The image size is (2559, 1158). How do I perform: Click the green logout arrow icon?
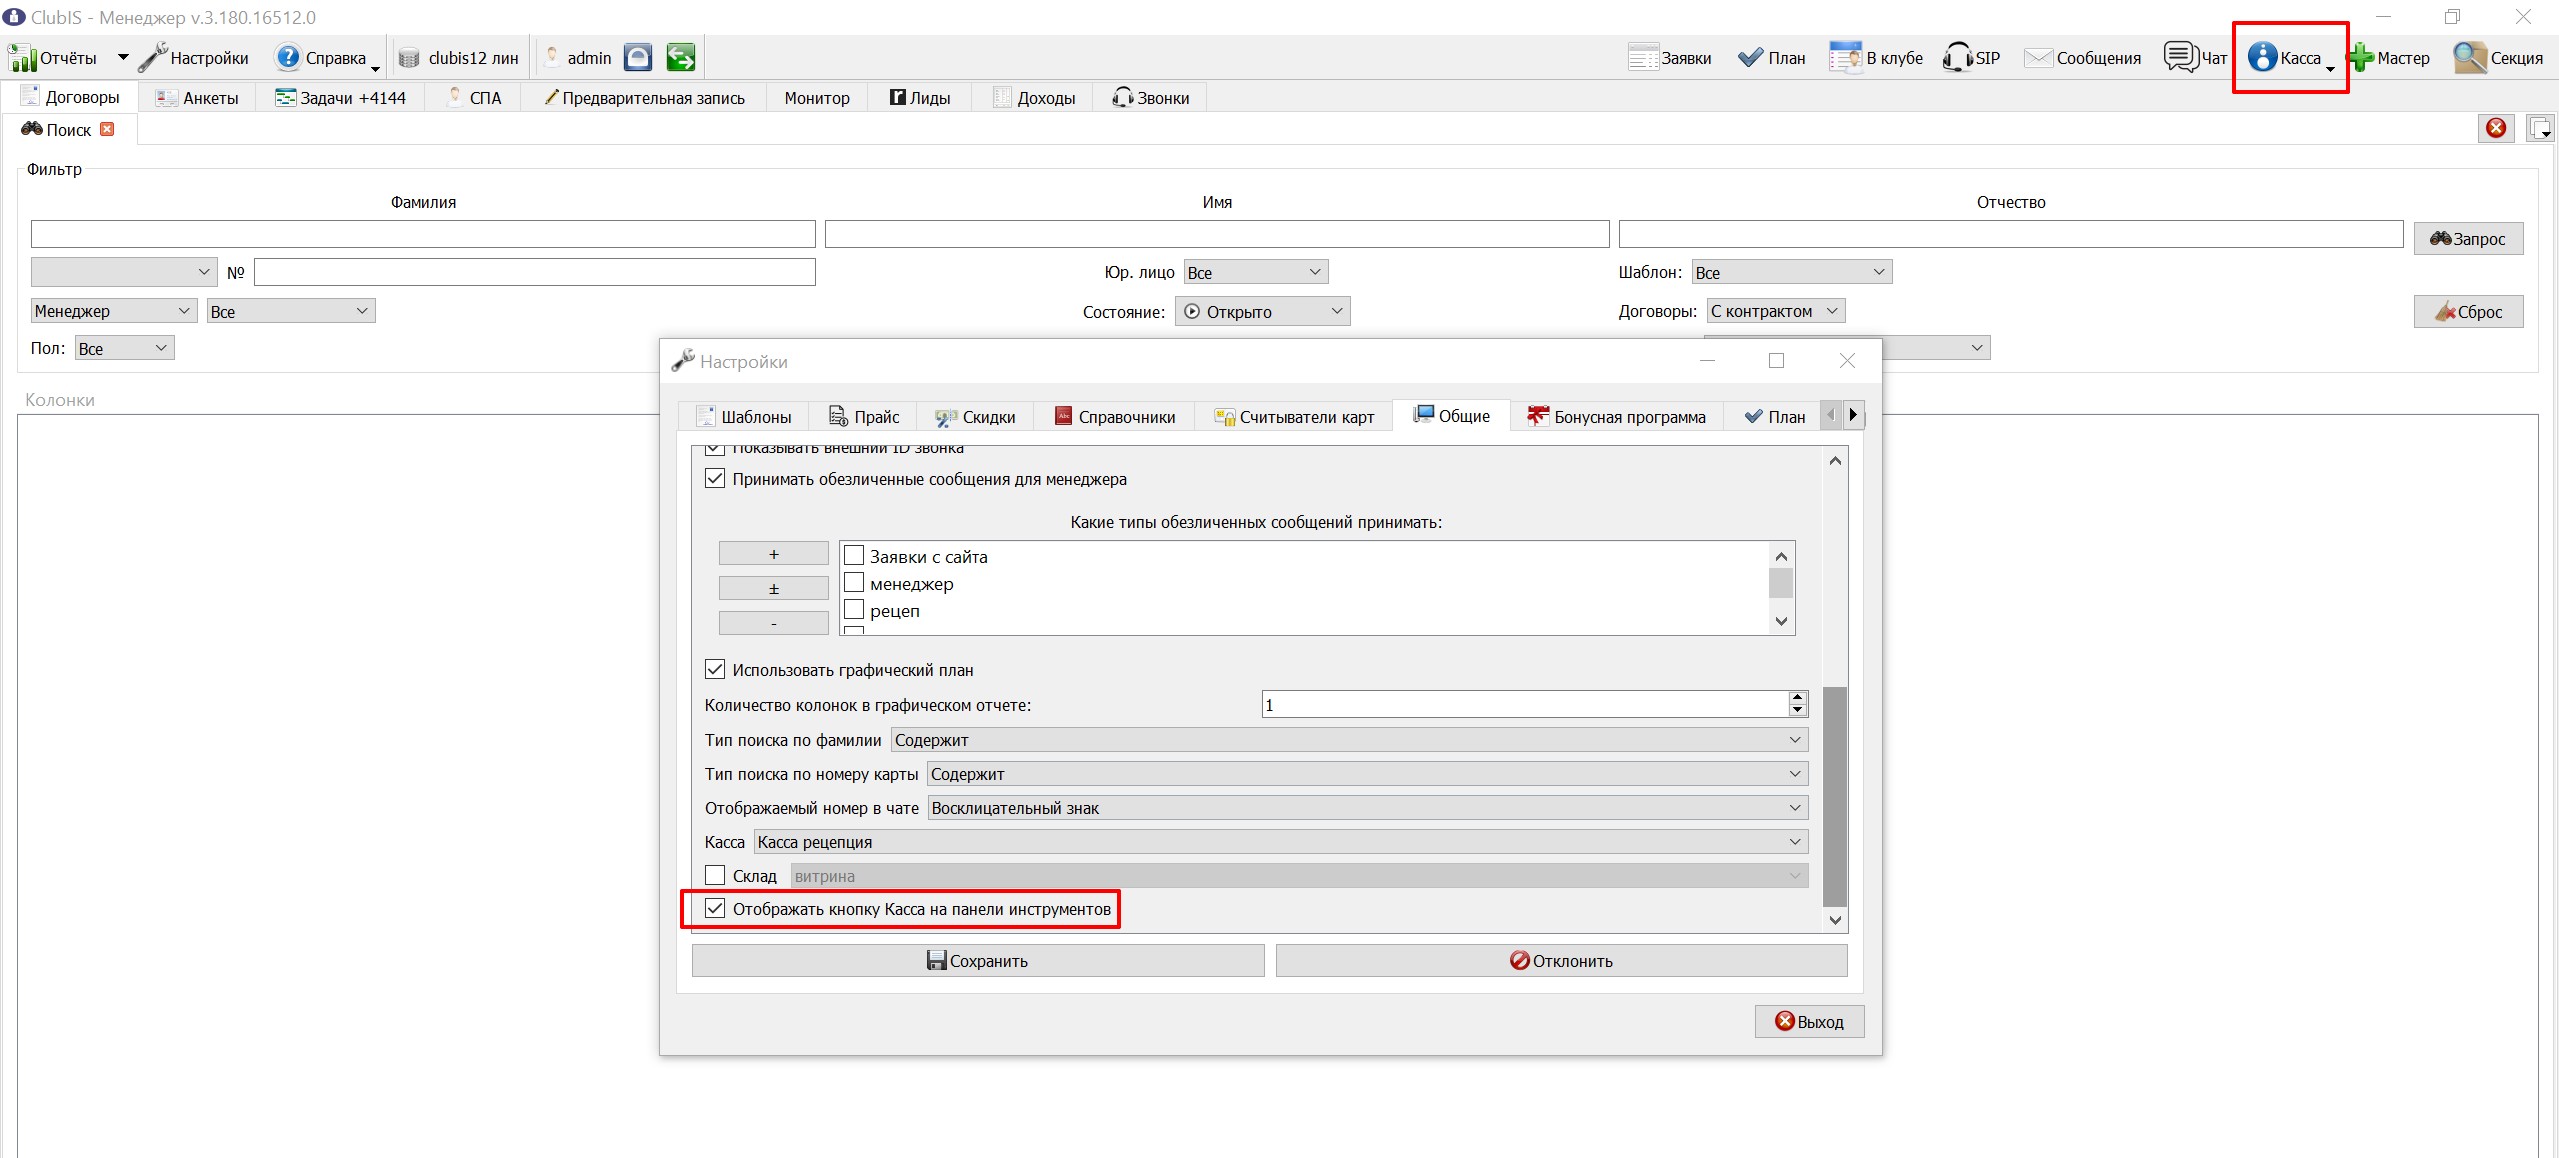pyautogui.click(x=681, y=58)
